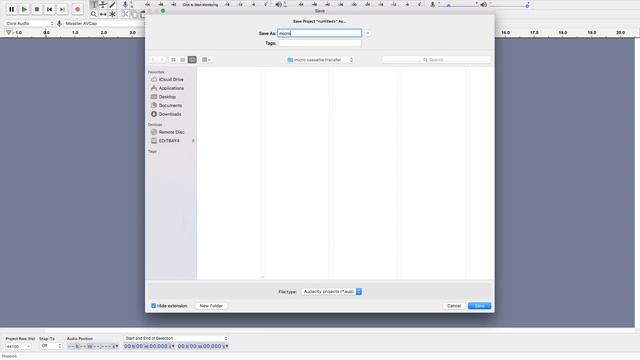Select the Envelope tool
The image size is (640, 360).
[103, 4]
